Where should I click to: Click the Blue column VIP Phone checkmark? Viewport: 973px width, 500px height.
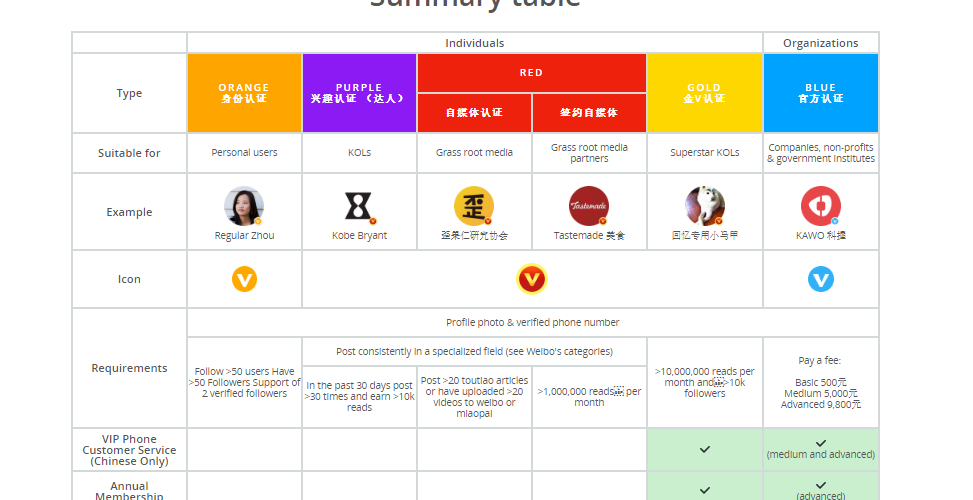(821, 443)
